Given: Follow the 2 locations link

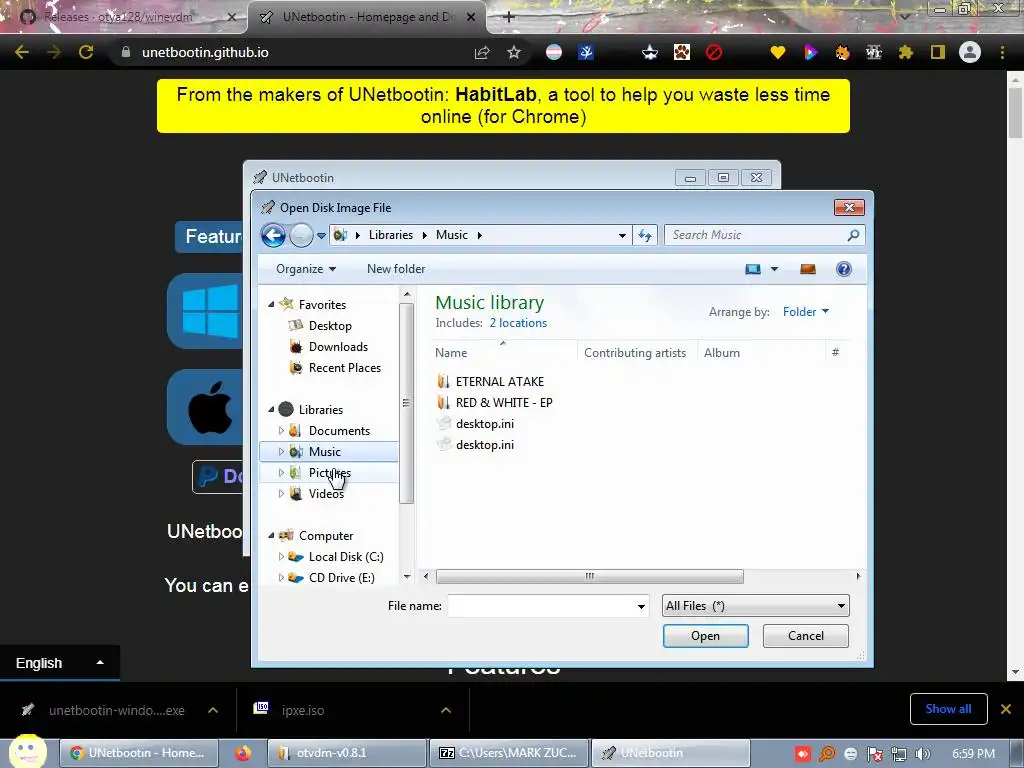Looking at the screenshot, I should click(x=519, y=323).
